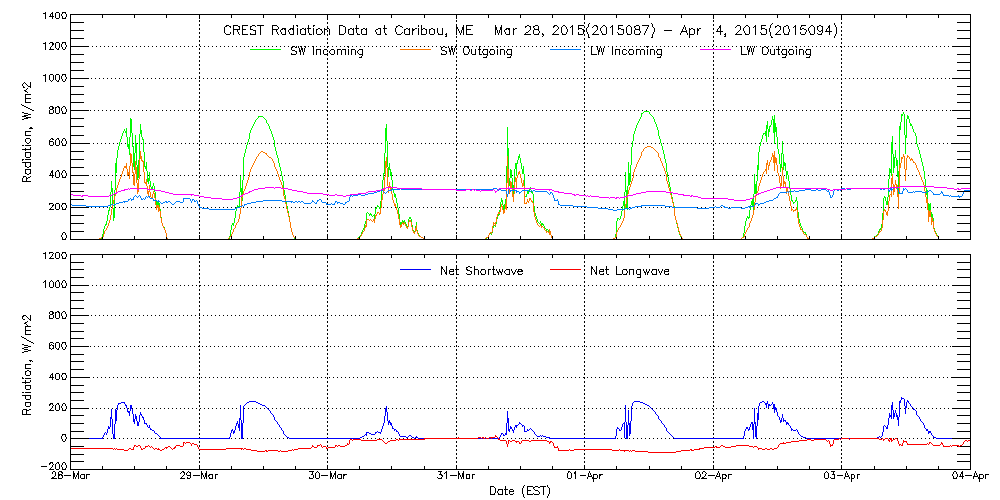This screenshot has width=1000, height=500.
Task: Click the -200 tick on lower y-axis
Action: pos(53,467)
